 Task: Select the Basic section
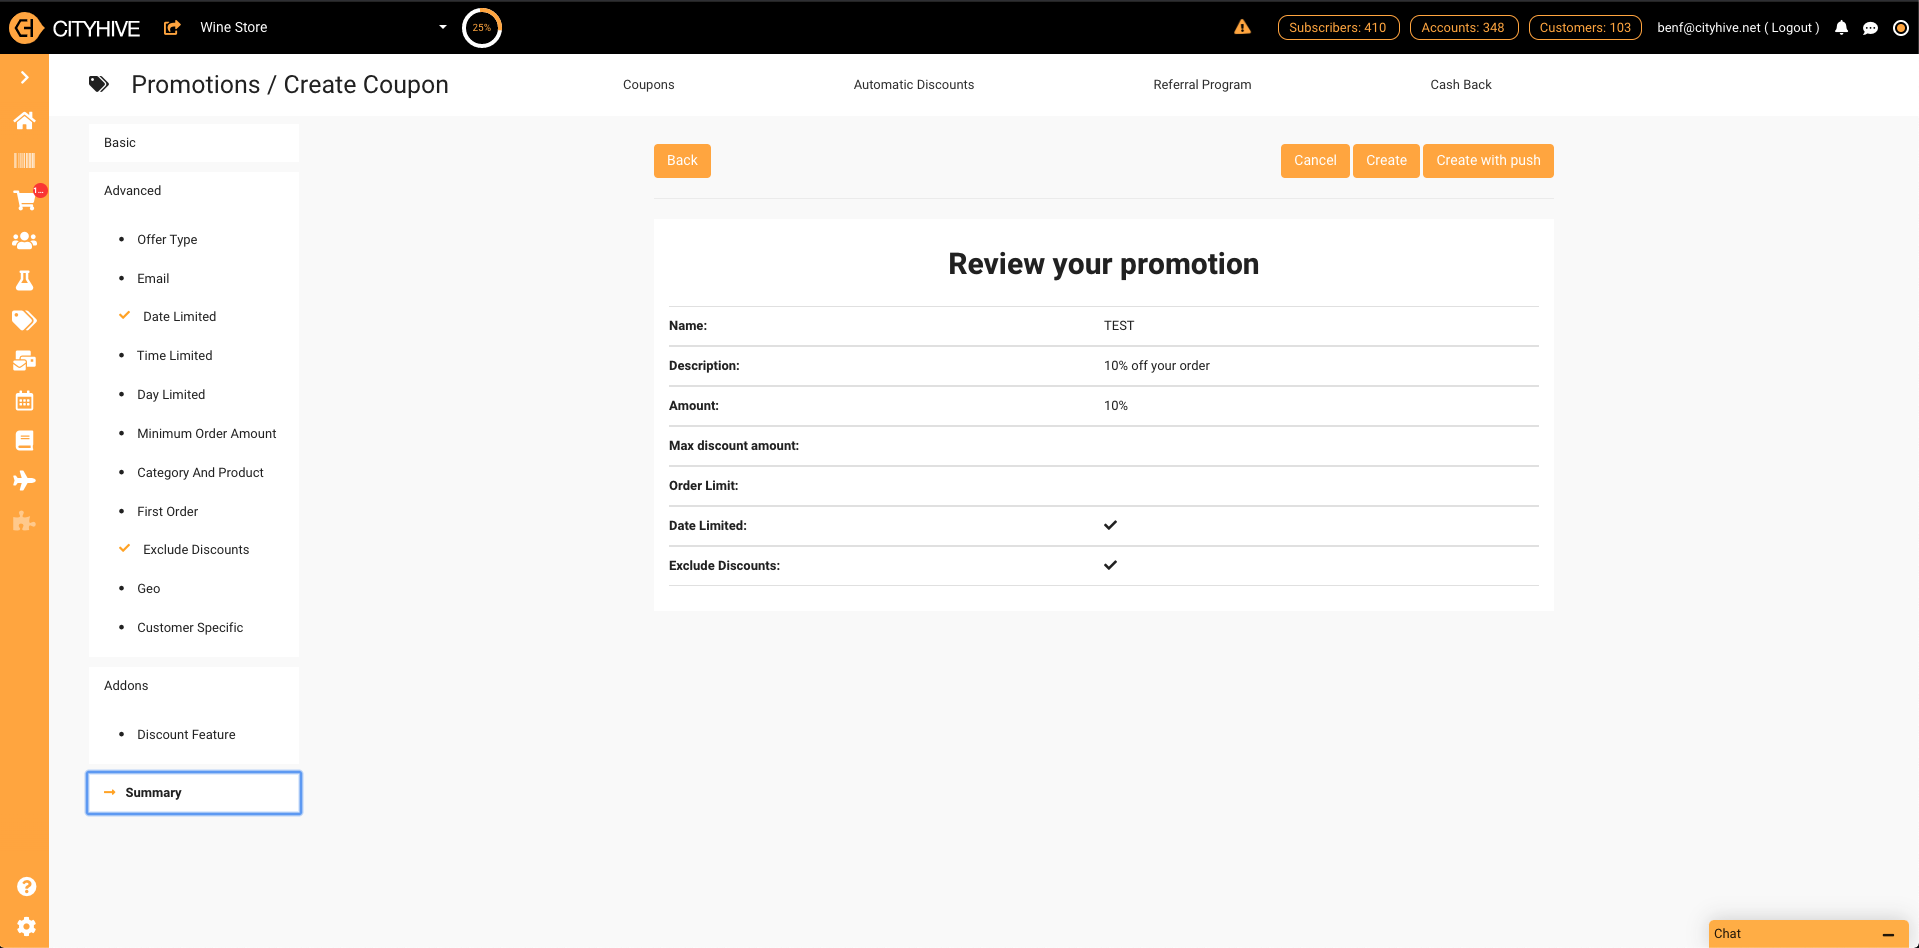pos(194,143)
